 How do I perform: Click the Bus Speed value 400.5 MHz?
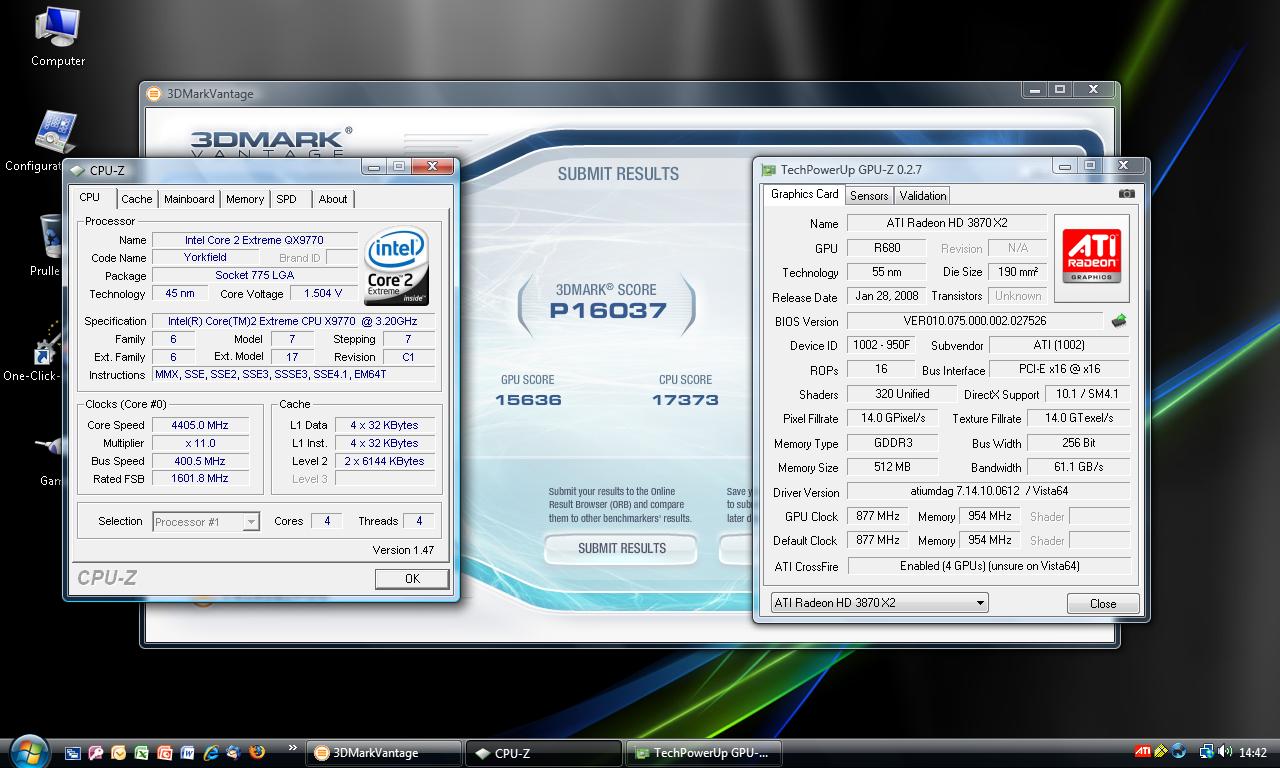[x=200, y=461]
